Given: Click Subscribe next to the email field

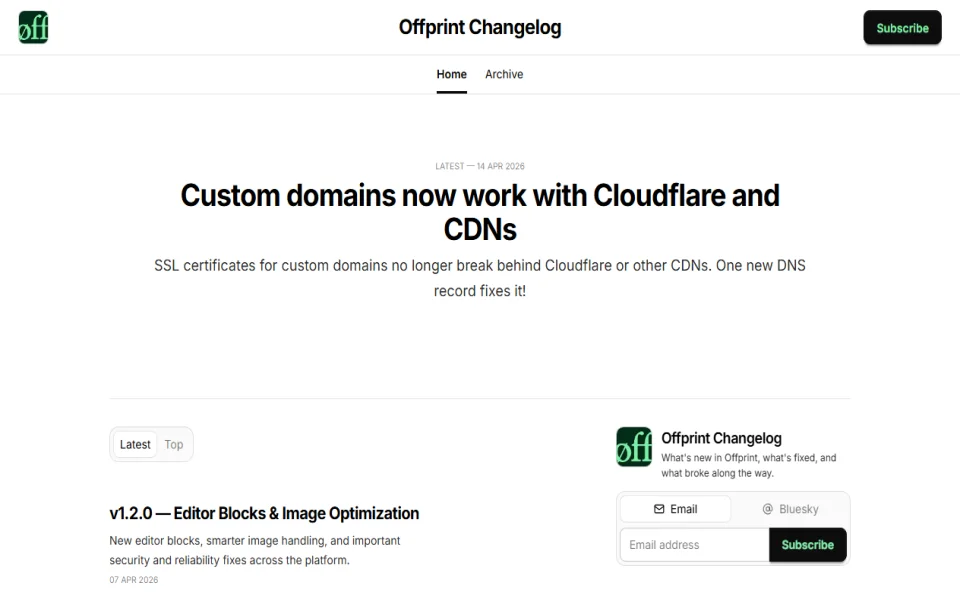Looking at the screenshot, I should click(x=808, y=544).
